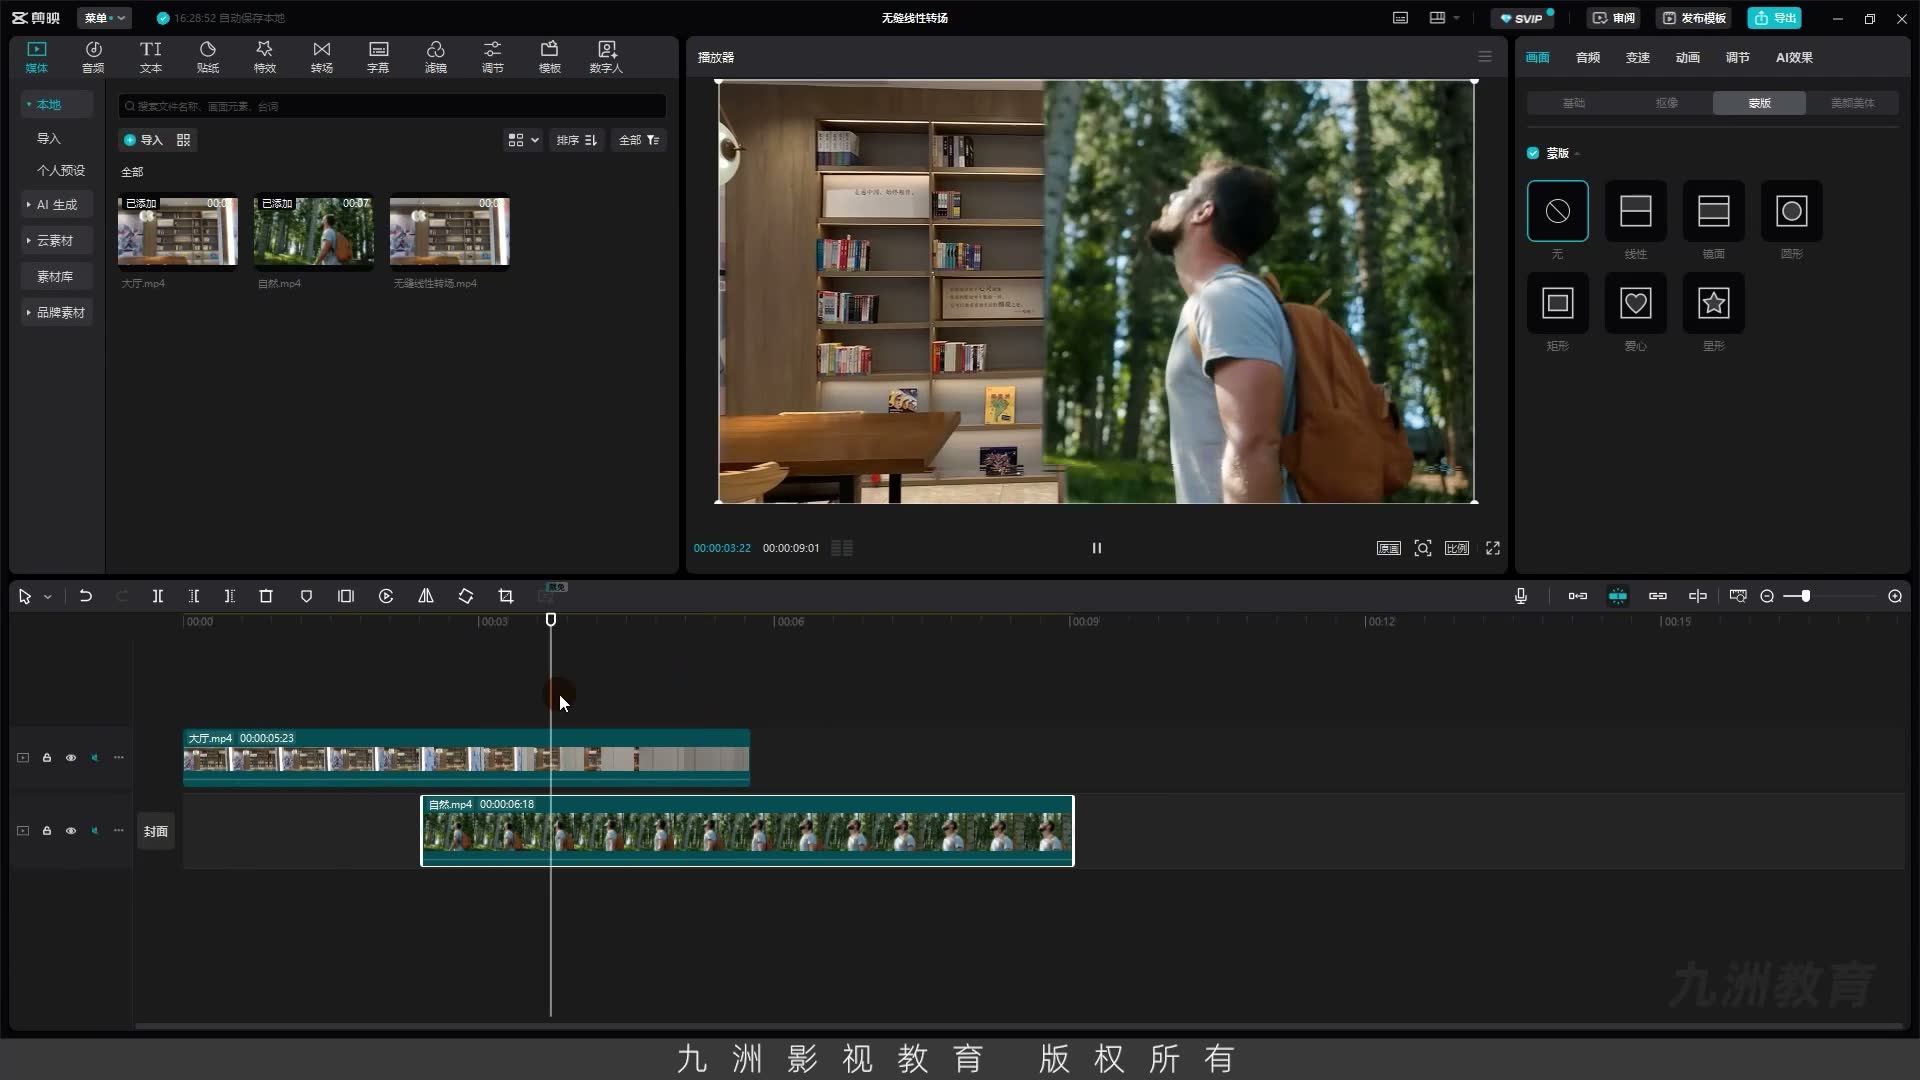Switch to the 变速 tab
This screenshot has height=1080, width=1920.
point(1637,57)
